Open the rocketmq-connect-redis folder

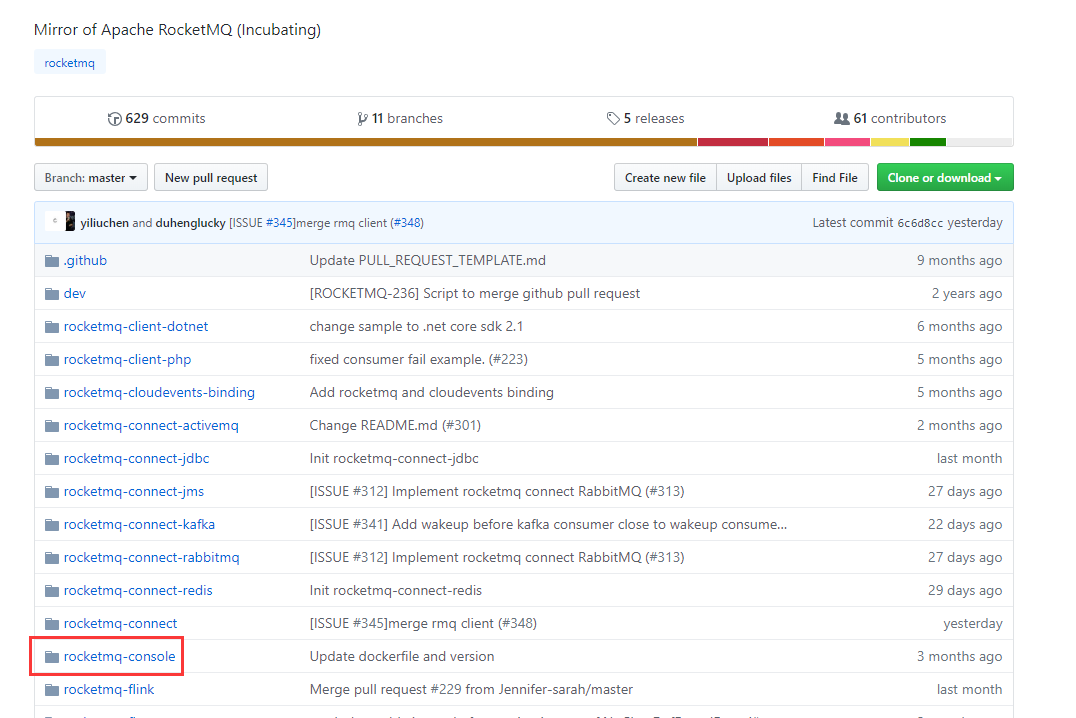(138, 590)
